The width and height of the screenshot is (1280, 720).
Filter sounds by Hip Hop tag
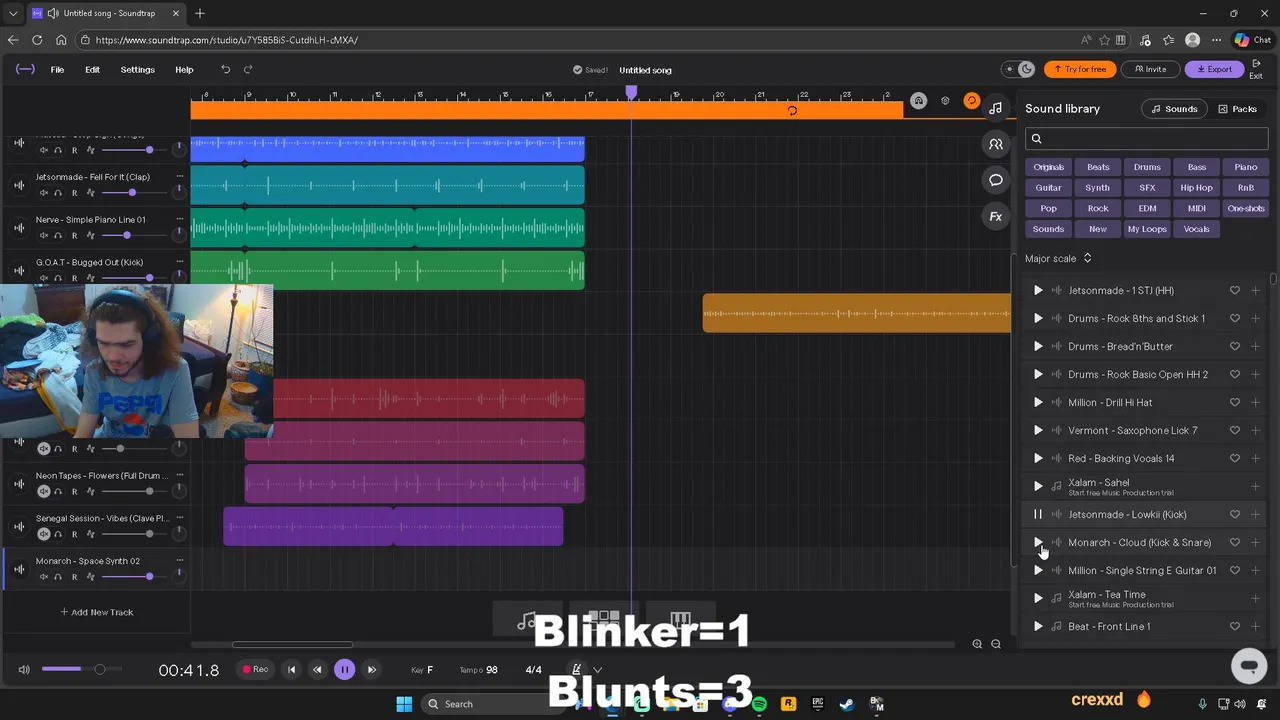coord(1196,188)
